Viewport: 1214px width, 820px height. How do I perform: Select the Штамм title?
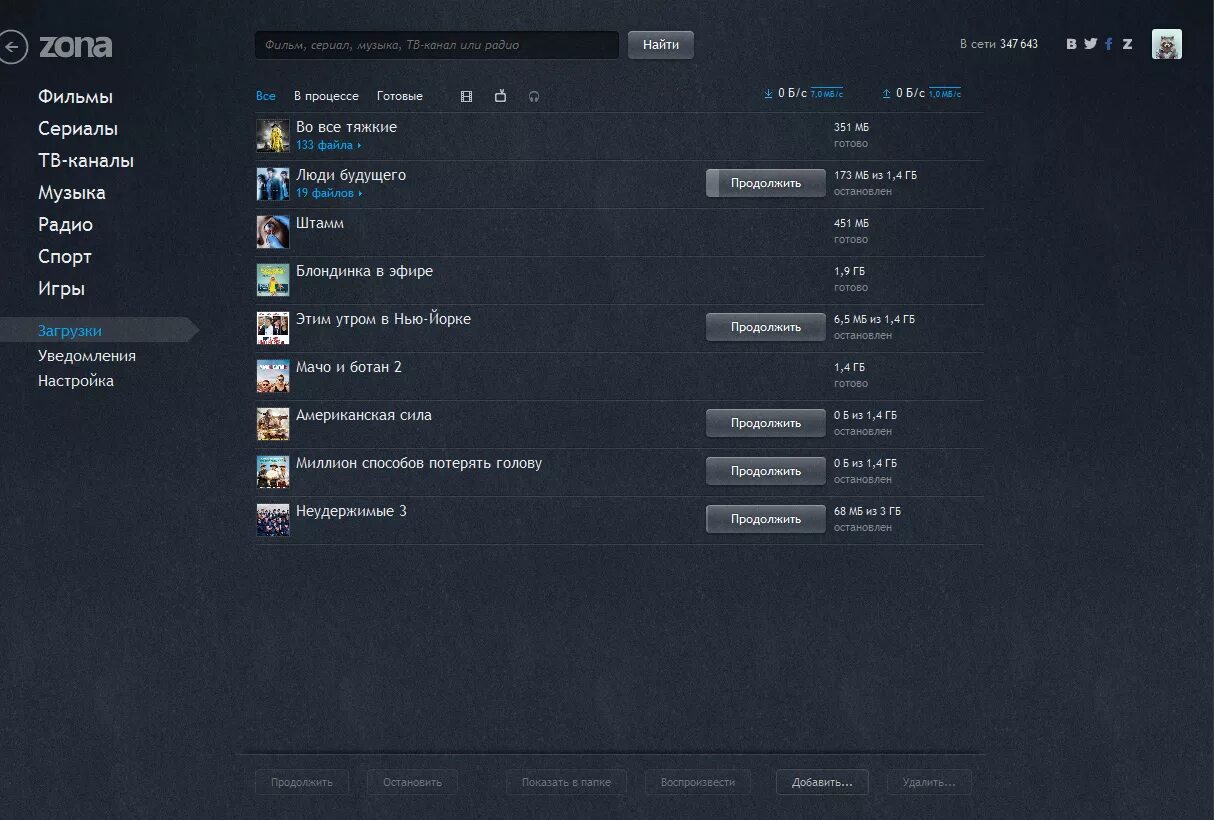click(x=320, y=223)
